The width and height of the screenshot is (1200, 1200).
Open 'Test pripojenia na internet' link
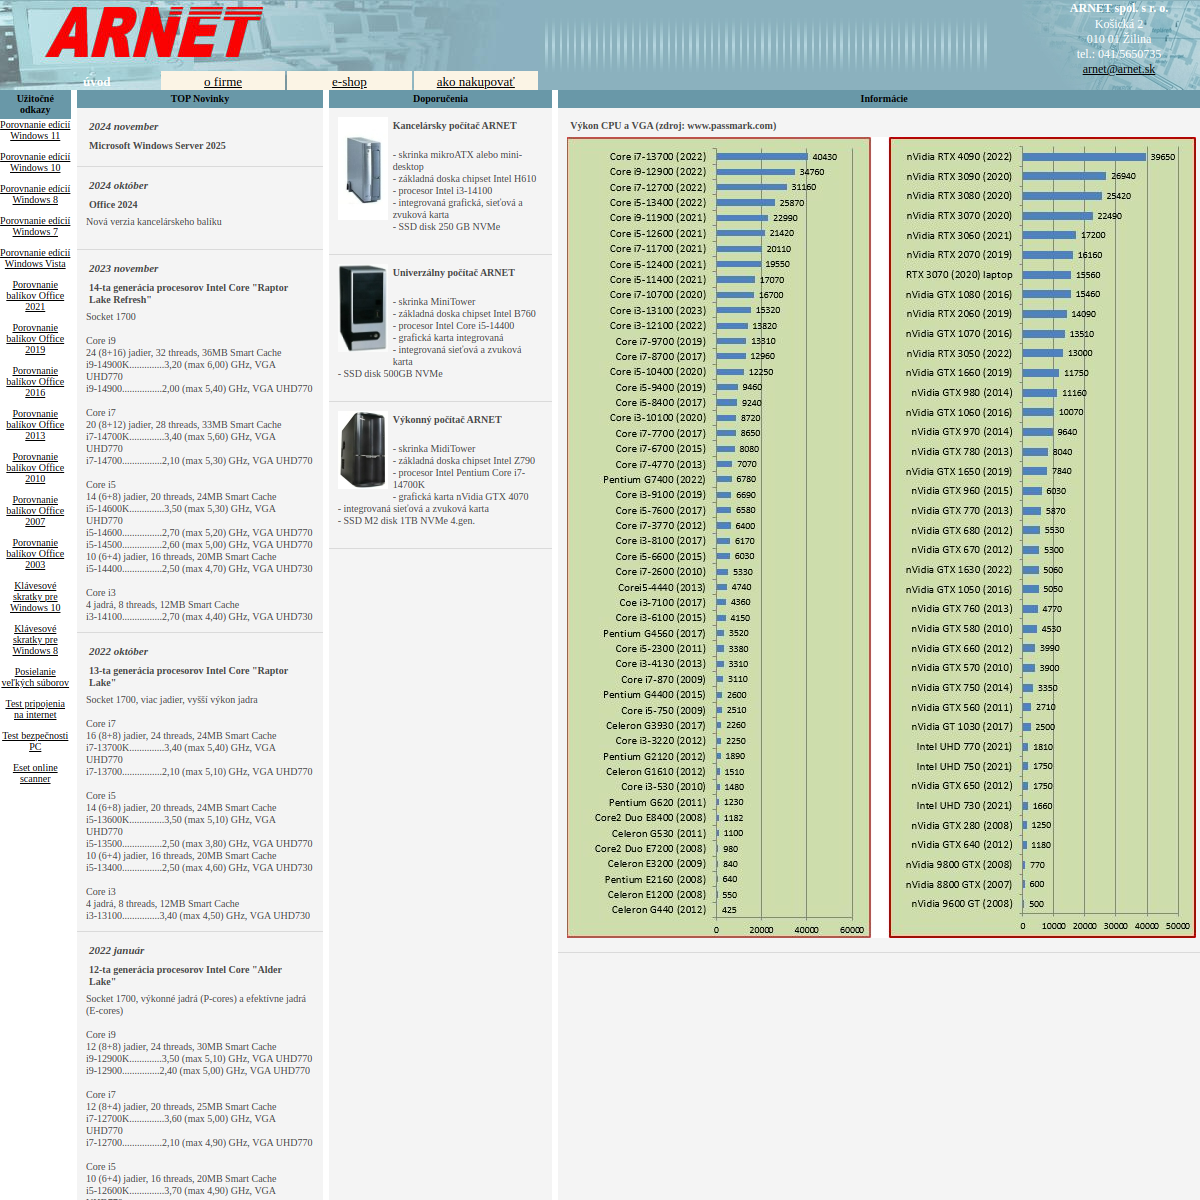(35, 709)
